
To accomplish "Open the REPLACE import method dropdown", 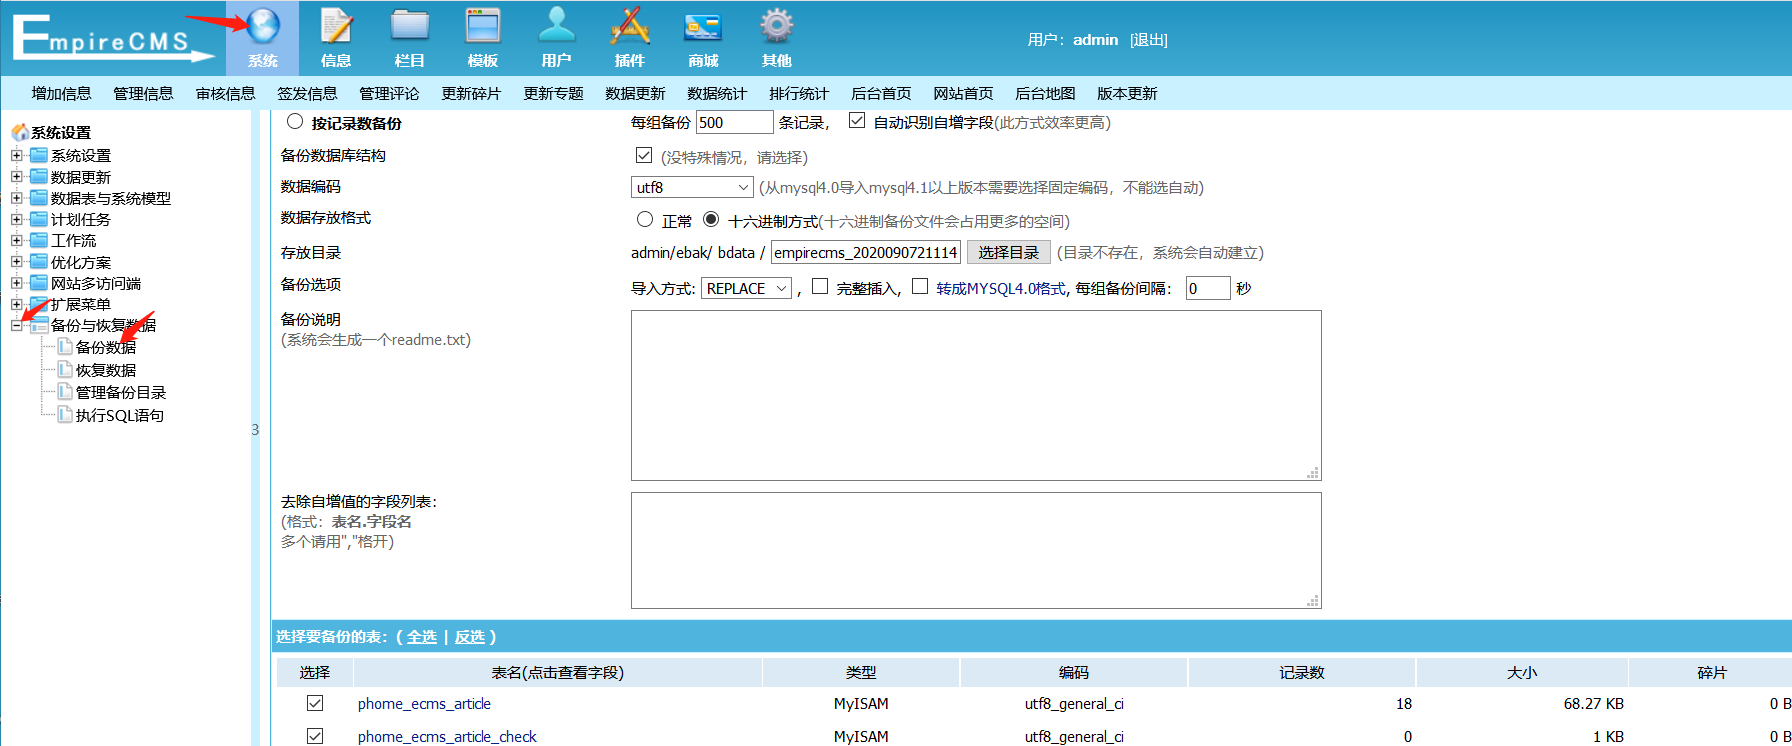I will 746,288.
